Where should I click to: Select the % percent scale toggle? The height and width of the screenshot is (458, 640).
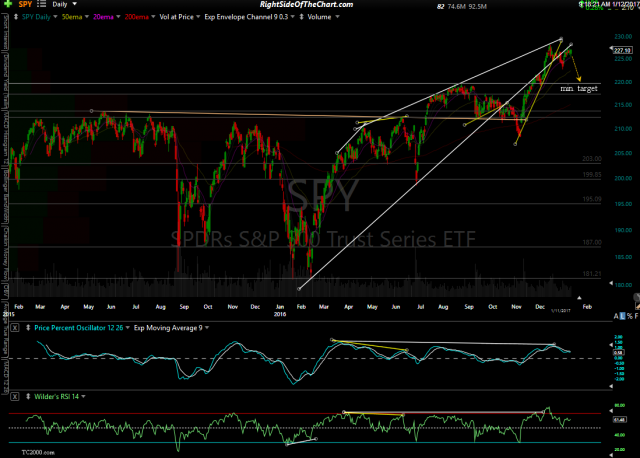pyautogui.click(x=629, y=316)
